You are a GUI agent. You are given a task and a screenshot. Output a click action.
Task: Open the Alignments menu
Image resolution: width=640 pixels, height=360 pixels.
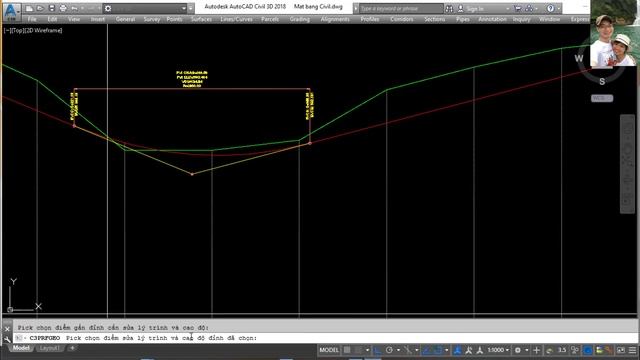[335, 19]
